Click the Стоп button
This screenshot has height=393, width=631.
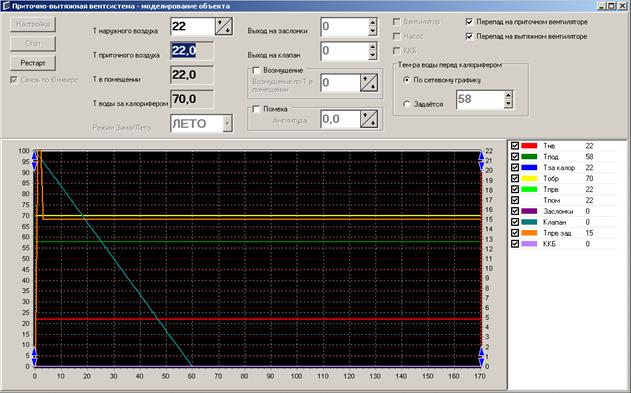[33, 43]
